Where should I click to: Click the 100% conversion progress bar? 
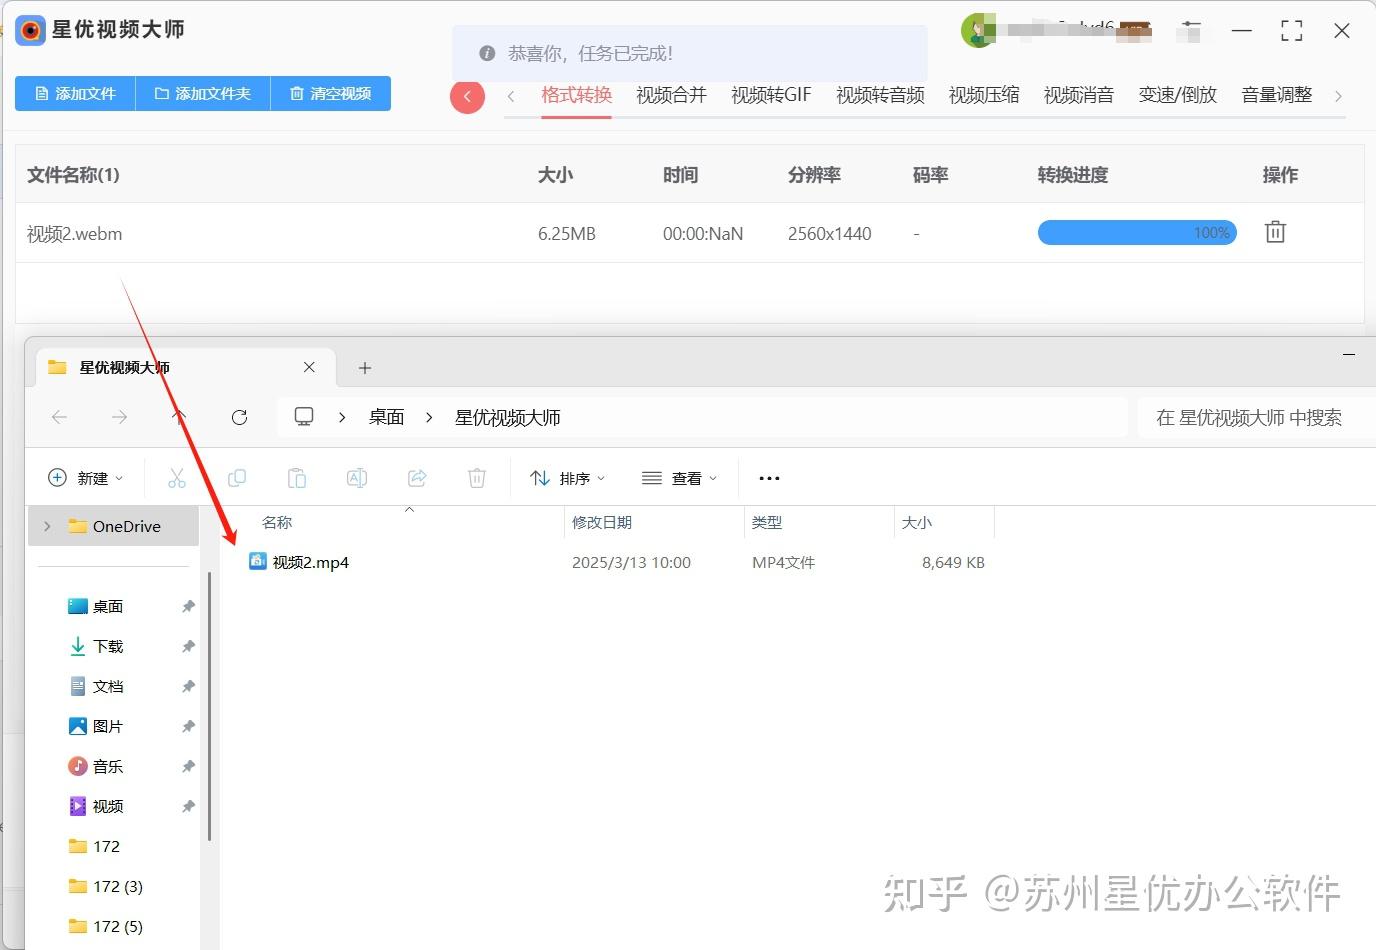(x=1137, y=232)
